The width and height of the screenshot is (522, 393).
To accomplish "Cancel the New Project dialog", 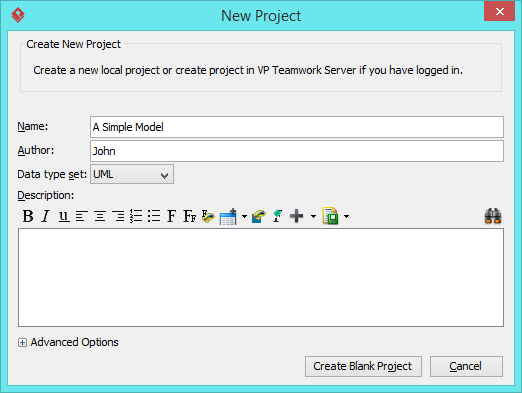I will click(466, 366).
